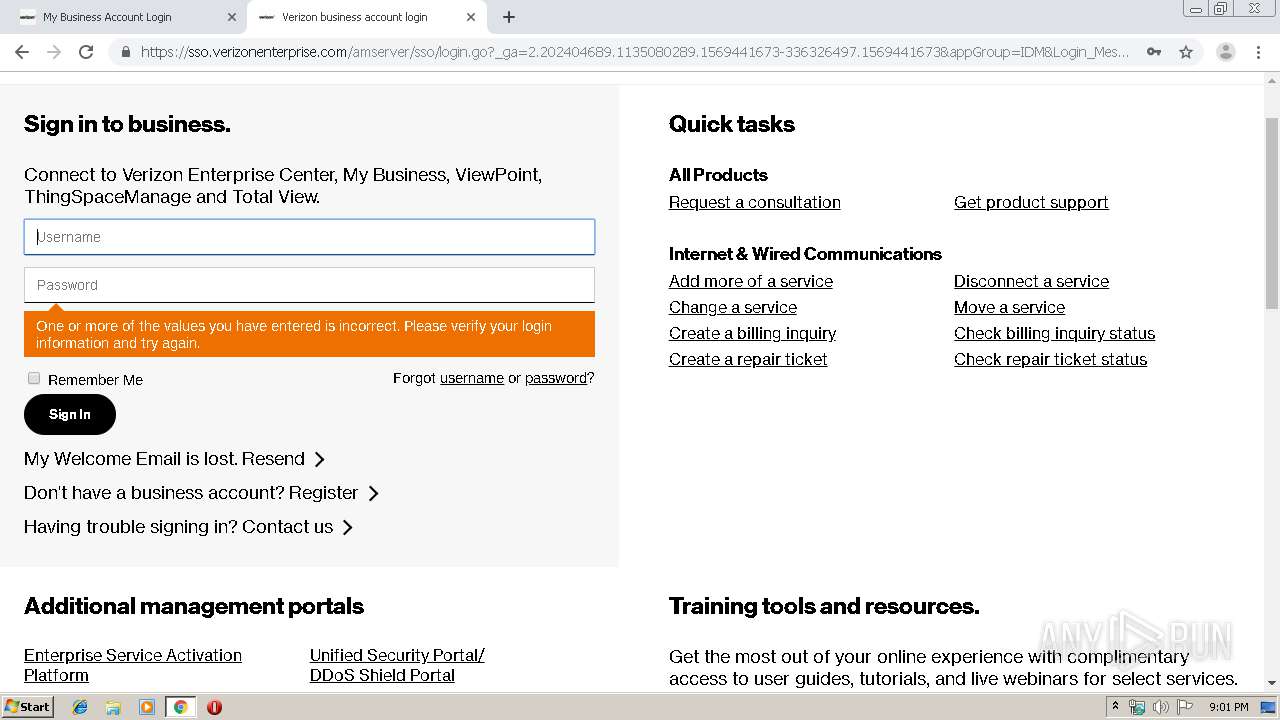This screenshot has width=1280, height=720.
Task: Click the orange incorrect login error message
Action: [309, 334]
